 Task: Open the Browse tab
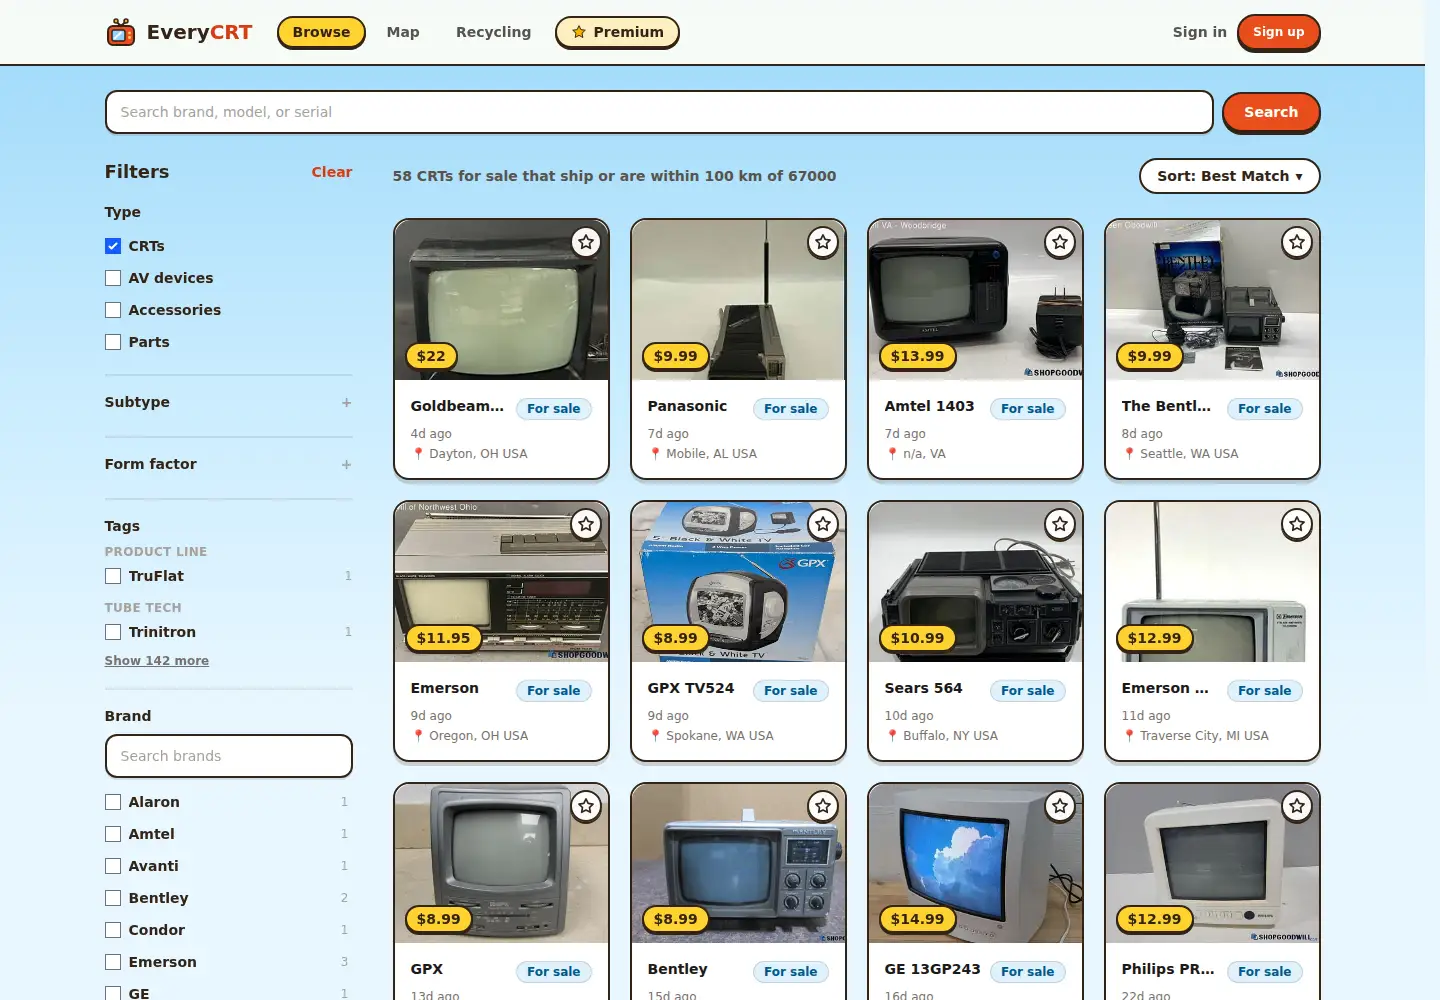click(321, 32)
